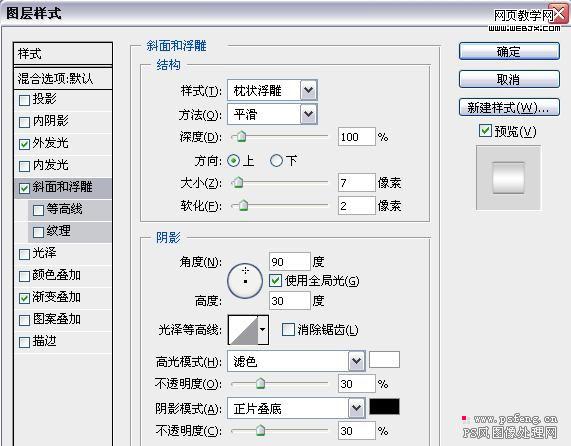Click the 深度 depth slider handle
Viewport: 571px width, 446px height.
[x=241, y=137]
